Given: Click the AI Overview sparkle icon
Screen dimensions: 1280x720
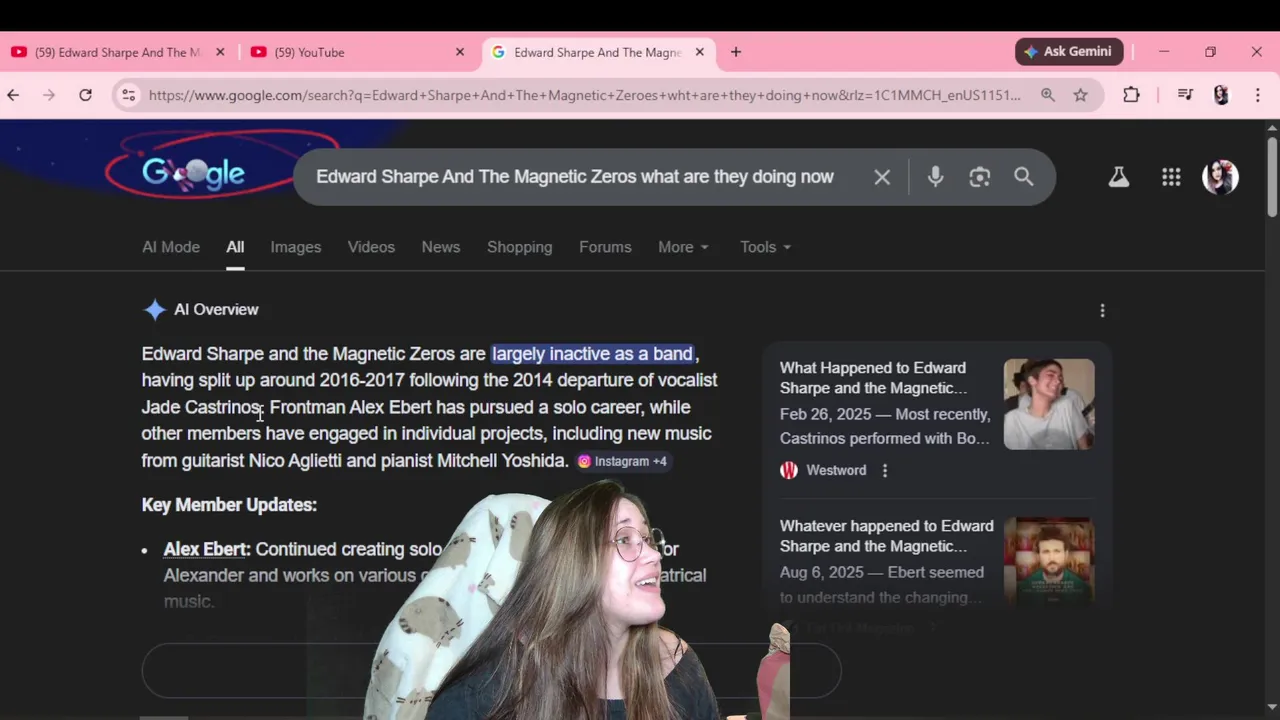Looking at the screenshot, I should [154, 310].
